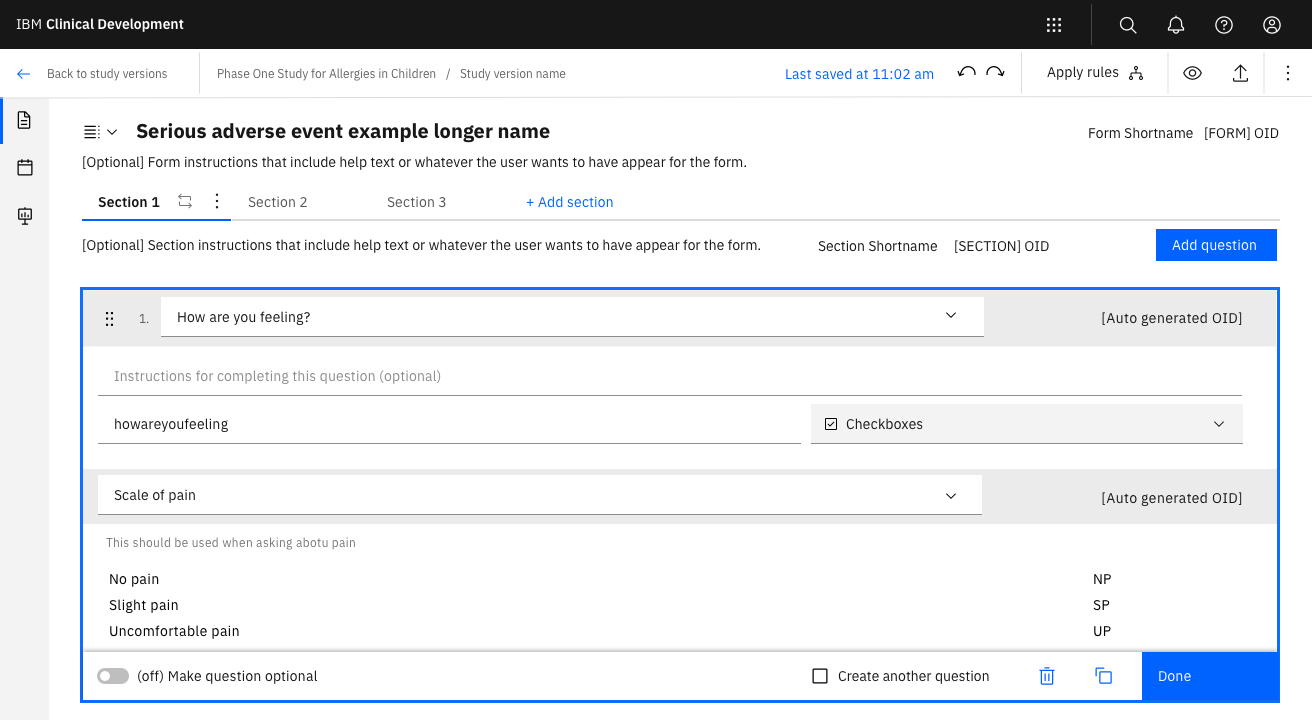Screen dimensions: 1312x720
Task: Click the export upload icon
Action: click(1240, 73)
